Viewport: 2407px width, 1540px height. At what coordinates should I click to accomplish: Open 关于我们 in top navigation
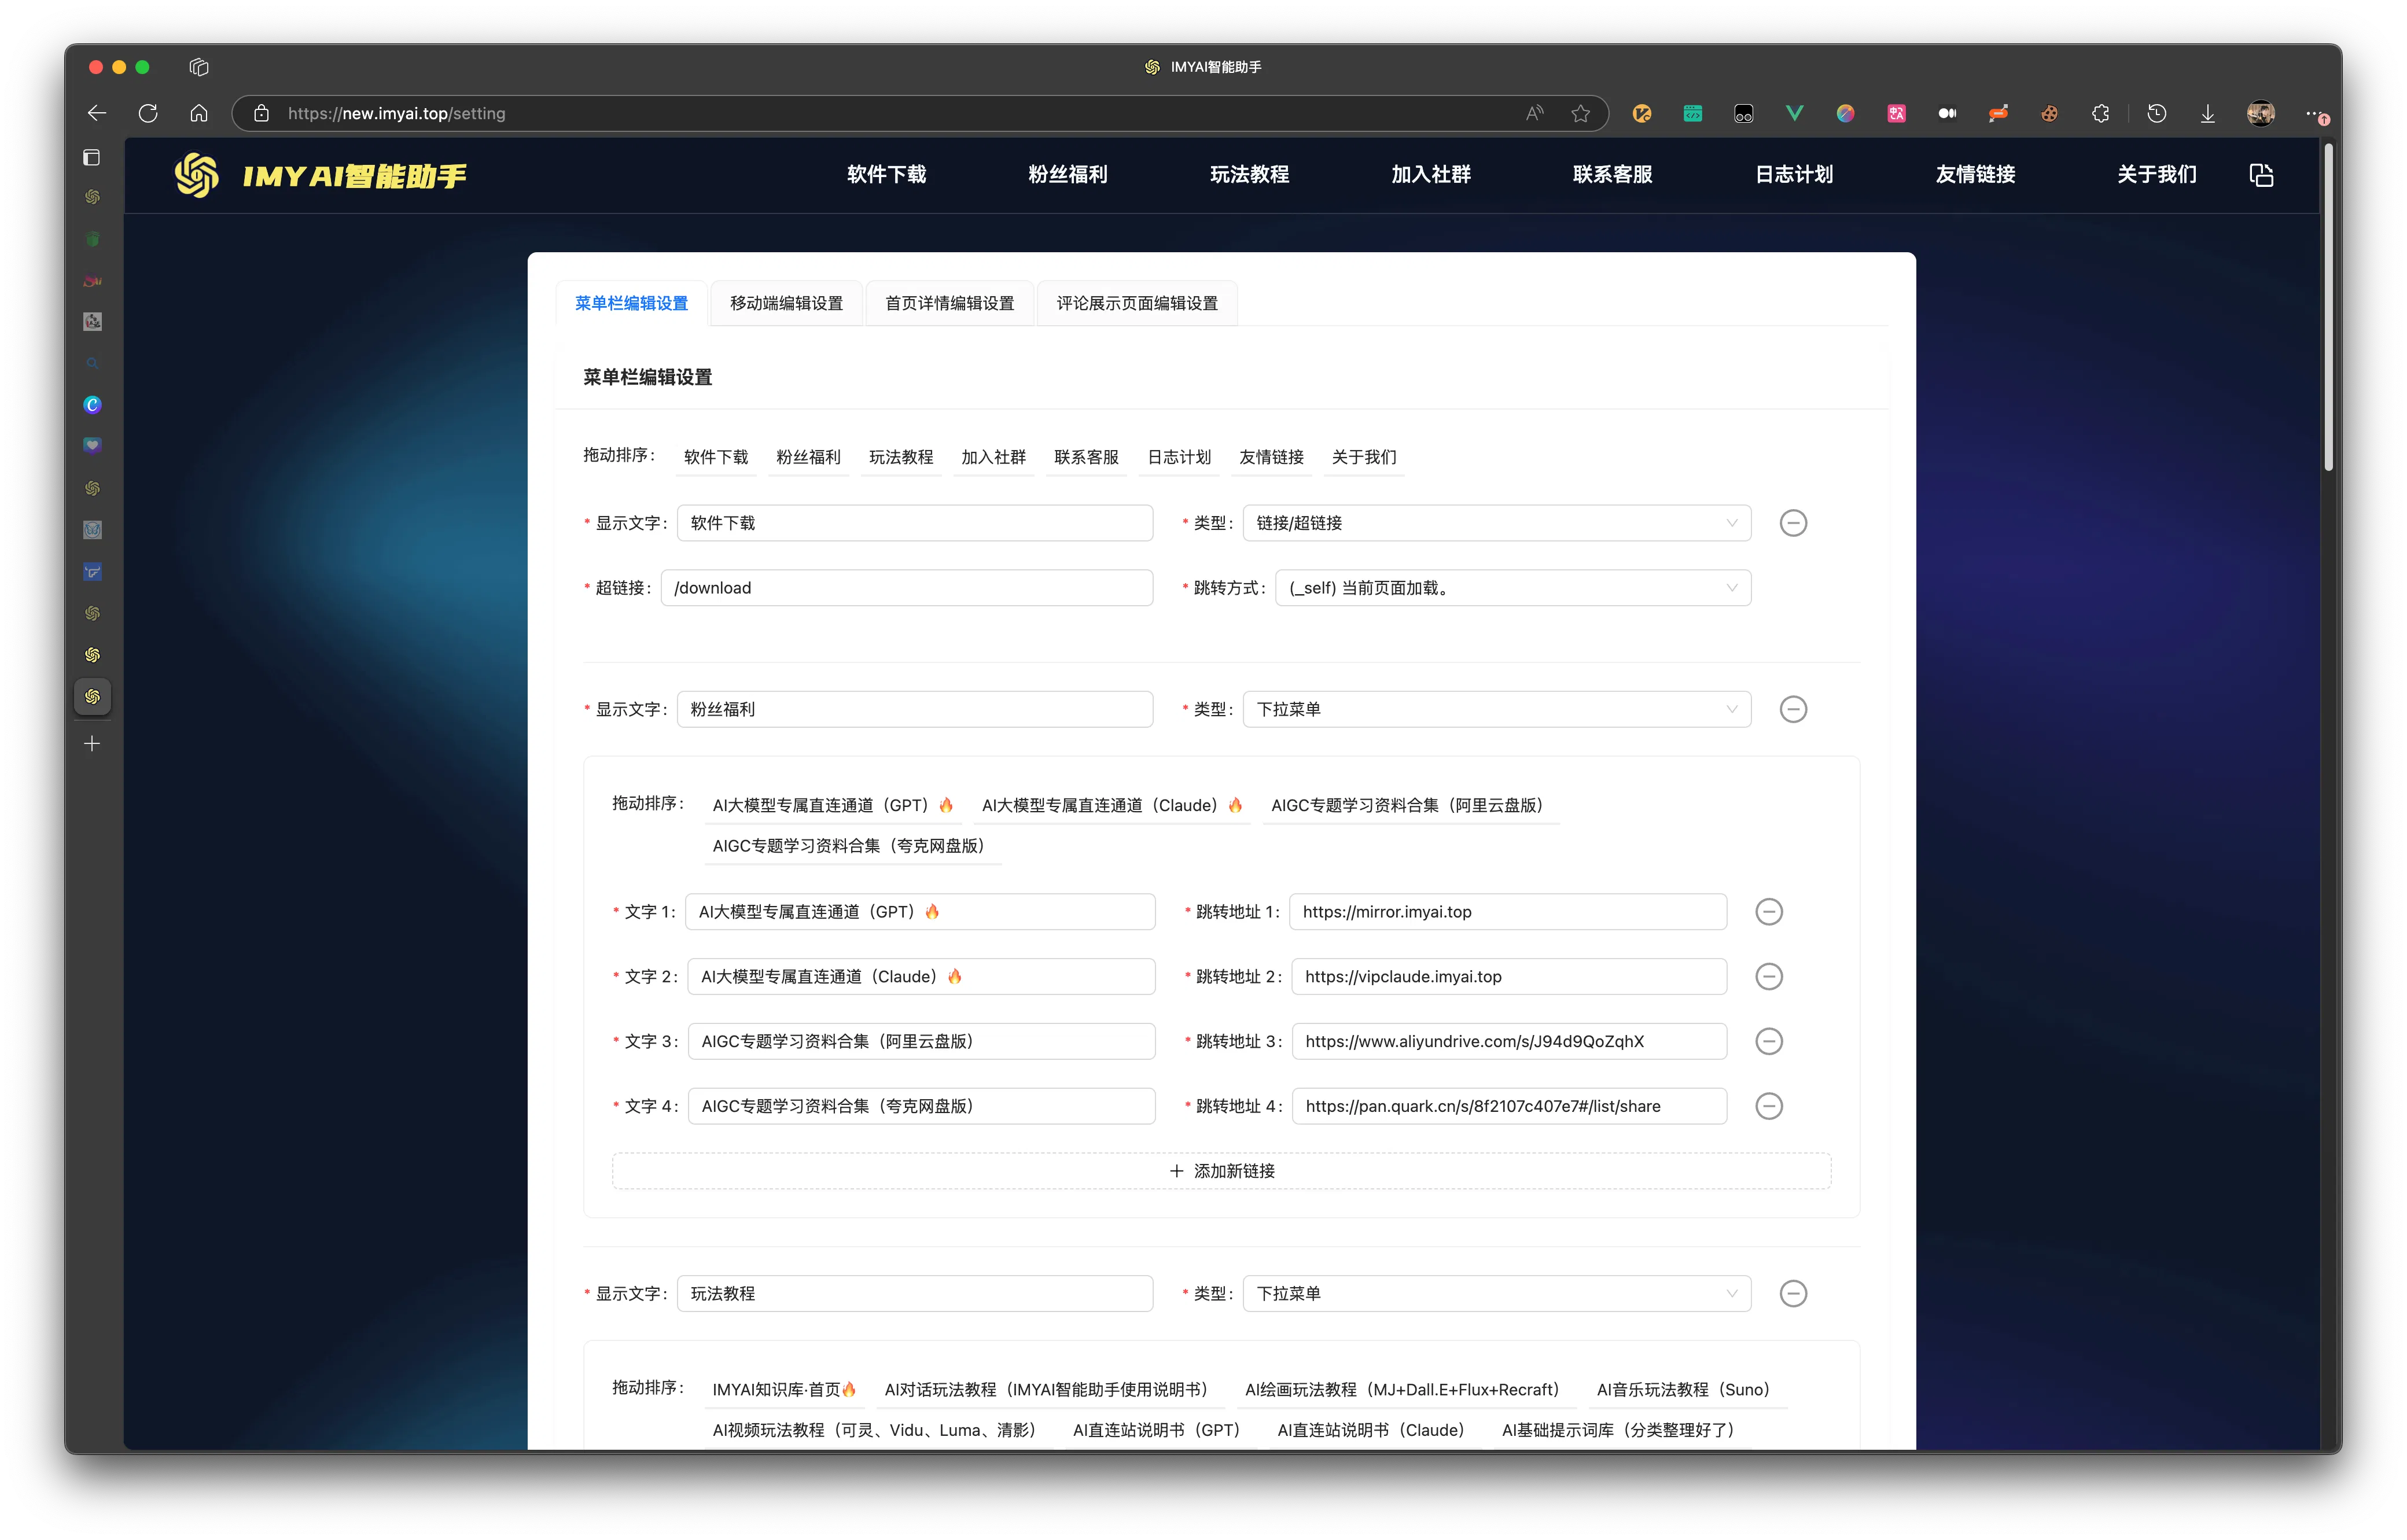point(2156,175)
